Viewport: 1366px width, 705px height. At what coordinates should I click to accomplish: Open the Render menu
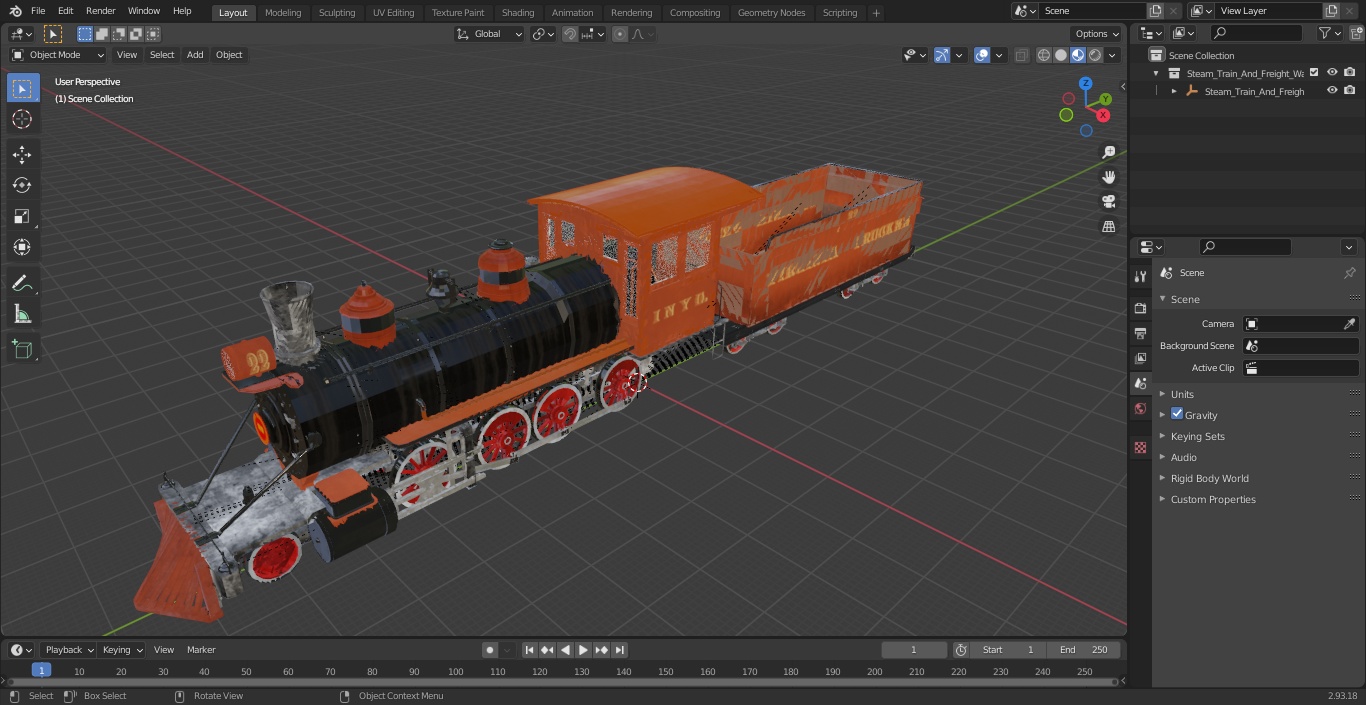tap(100, 11)
